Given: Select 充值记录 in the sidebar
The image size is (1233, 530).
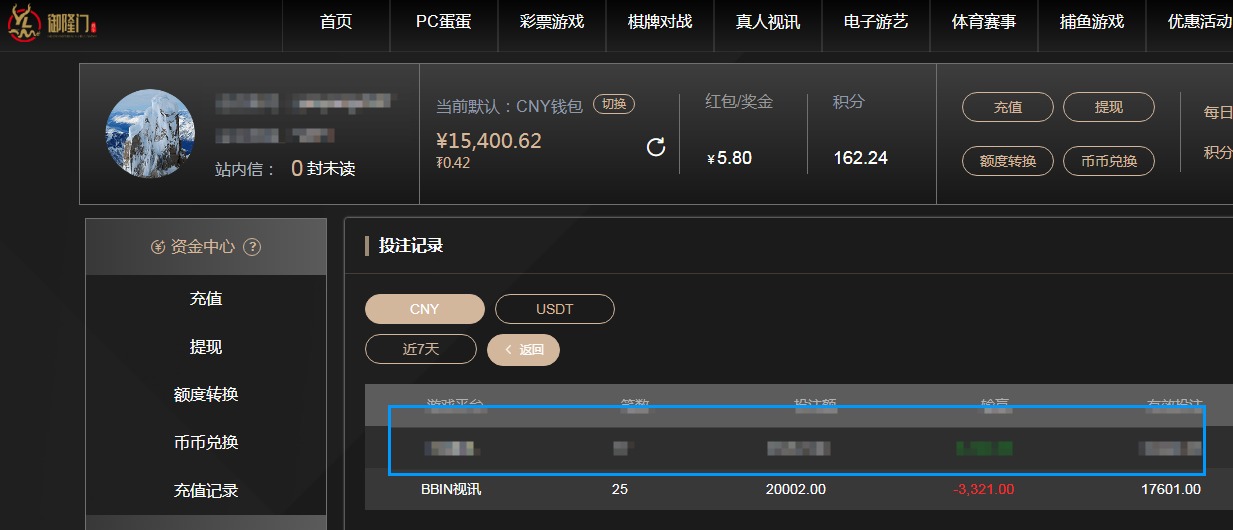Looking at the screenshot, I should [x=206, y=491].
